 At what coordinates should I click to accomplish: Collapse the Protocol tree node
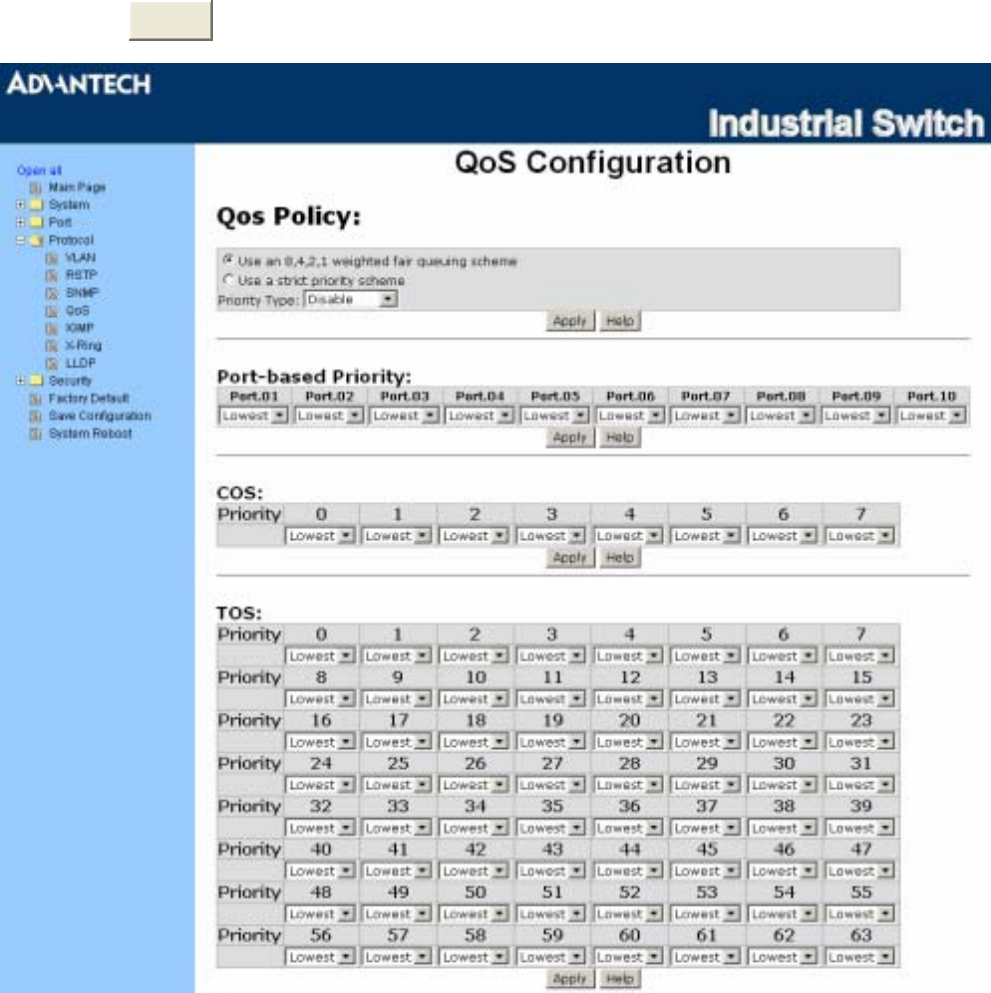pyautogui.click(x=22, y=240)
